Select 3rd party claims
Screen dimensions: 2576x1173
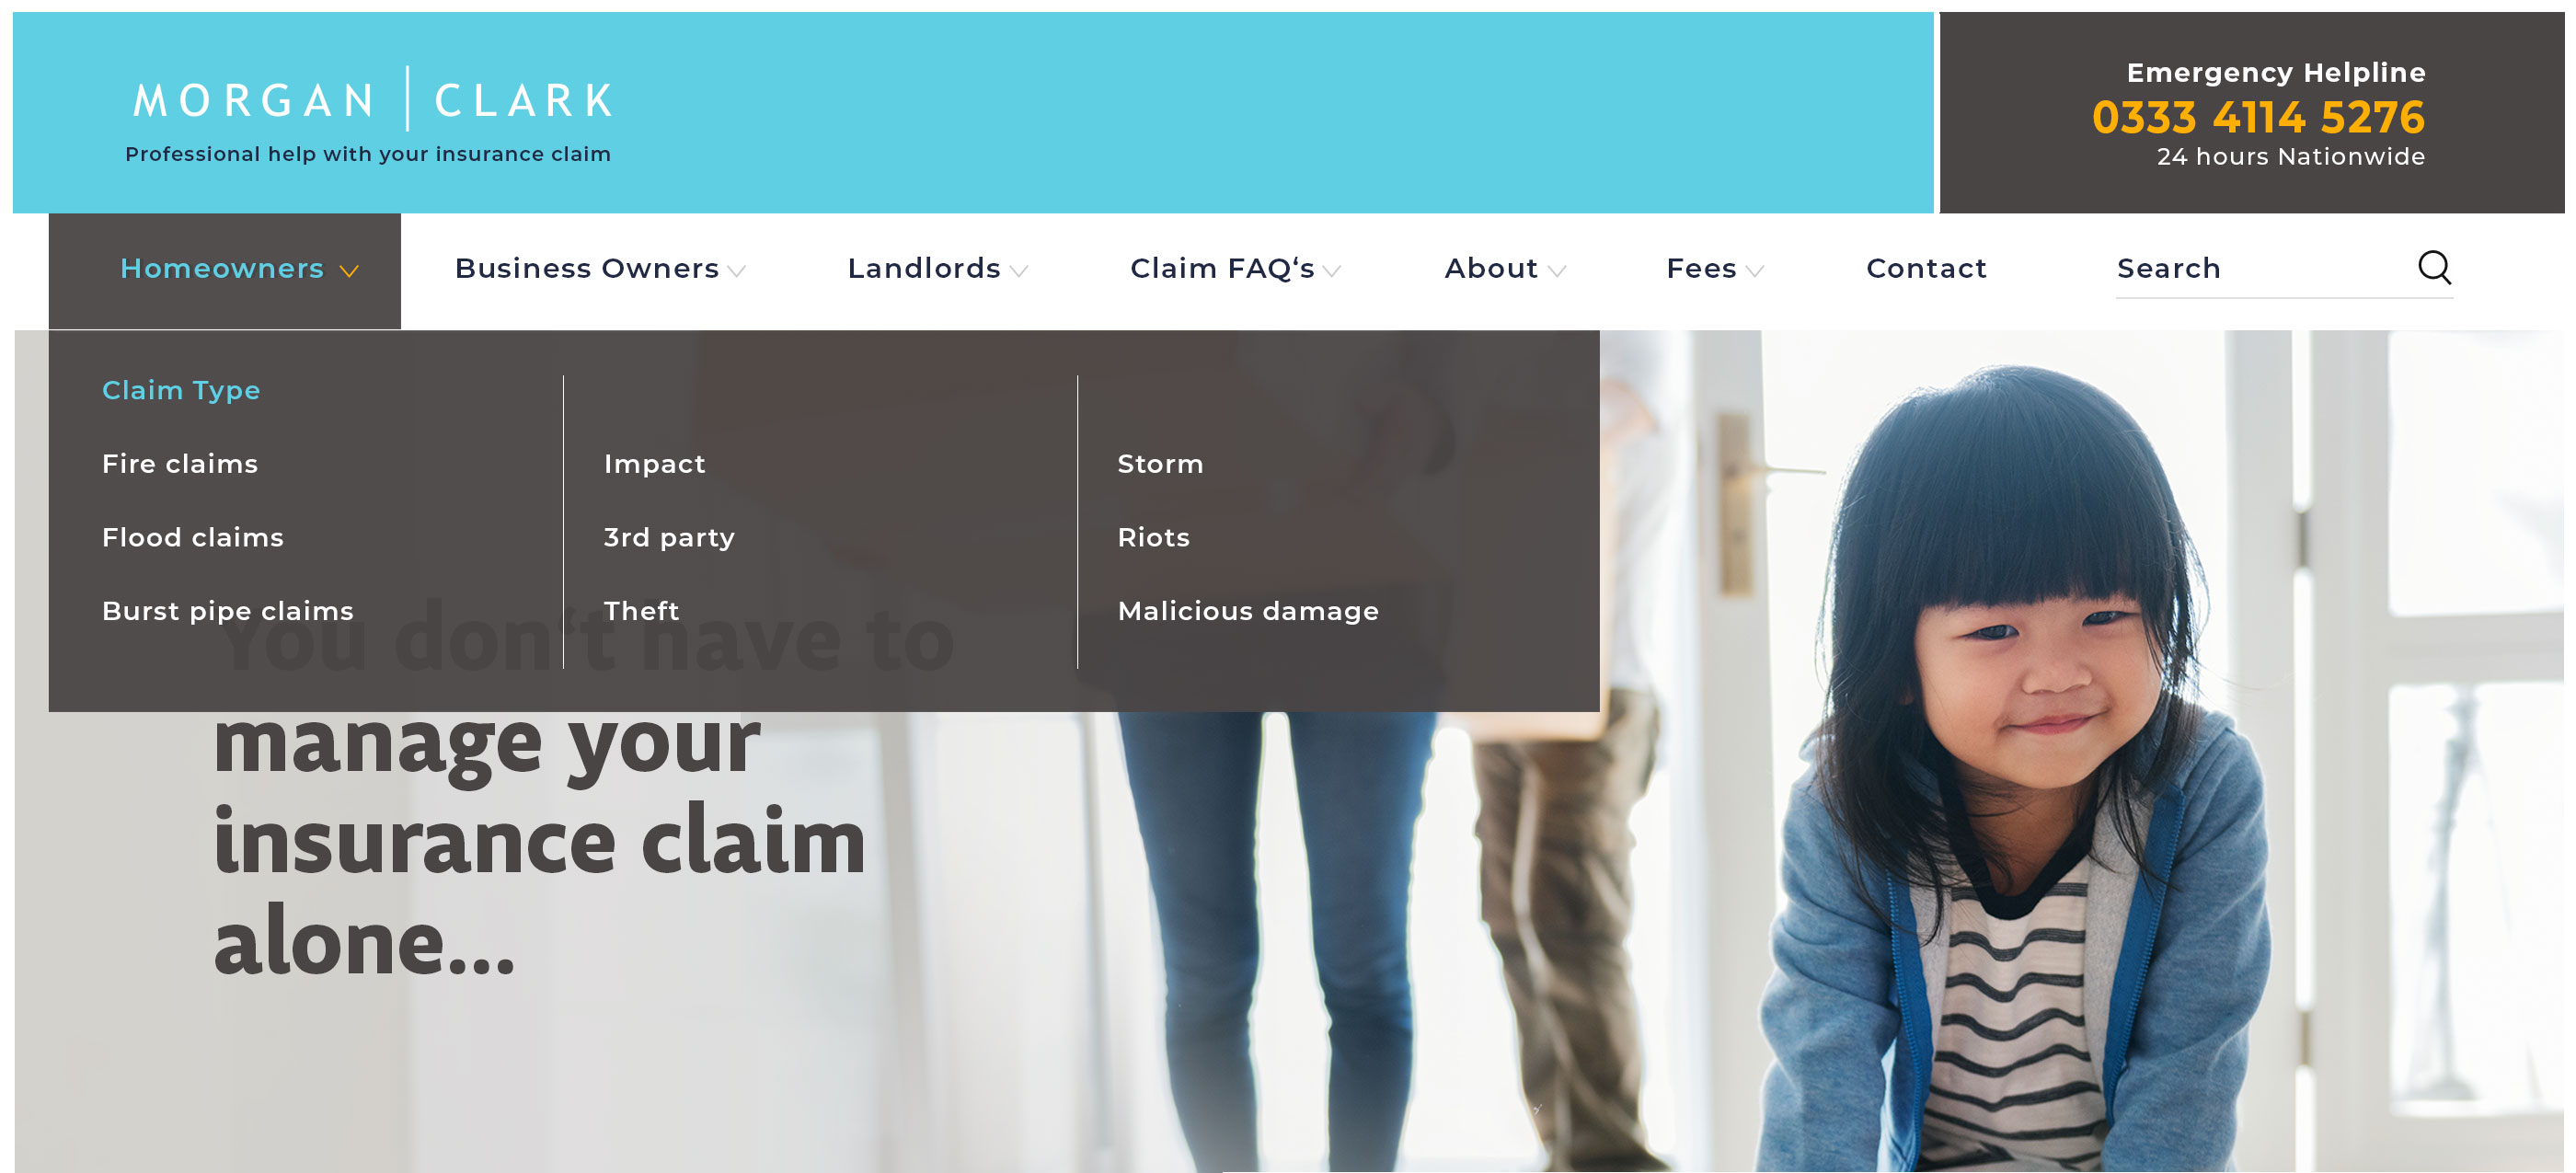click(x=669, y=538)
